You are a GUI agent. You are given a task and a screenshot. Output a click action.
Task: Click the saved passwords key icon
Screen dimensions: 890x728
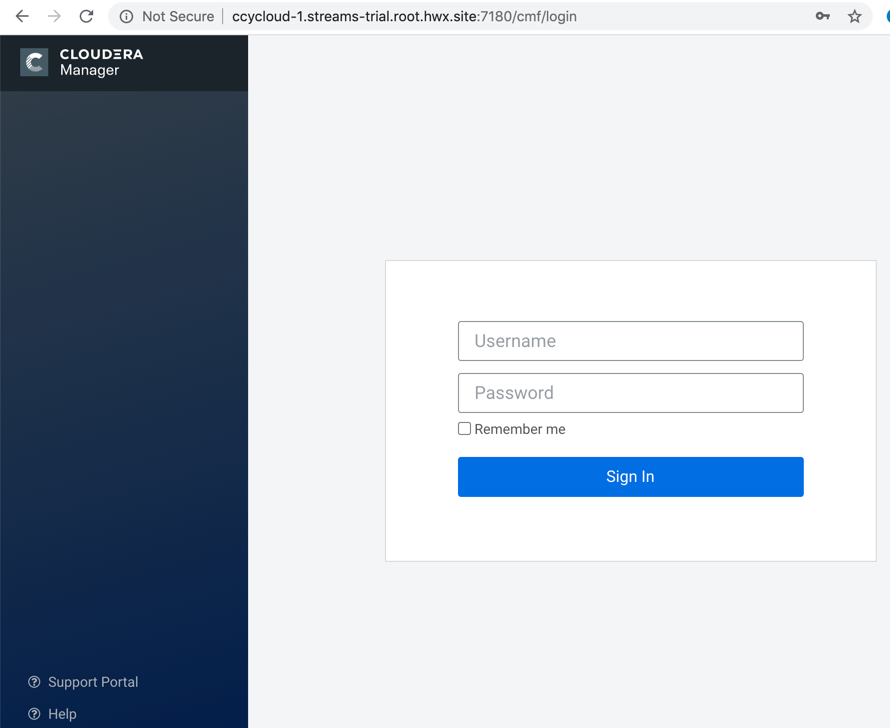pyautogui.click(x=822, y=16)
